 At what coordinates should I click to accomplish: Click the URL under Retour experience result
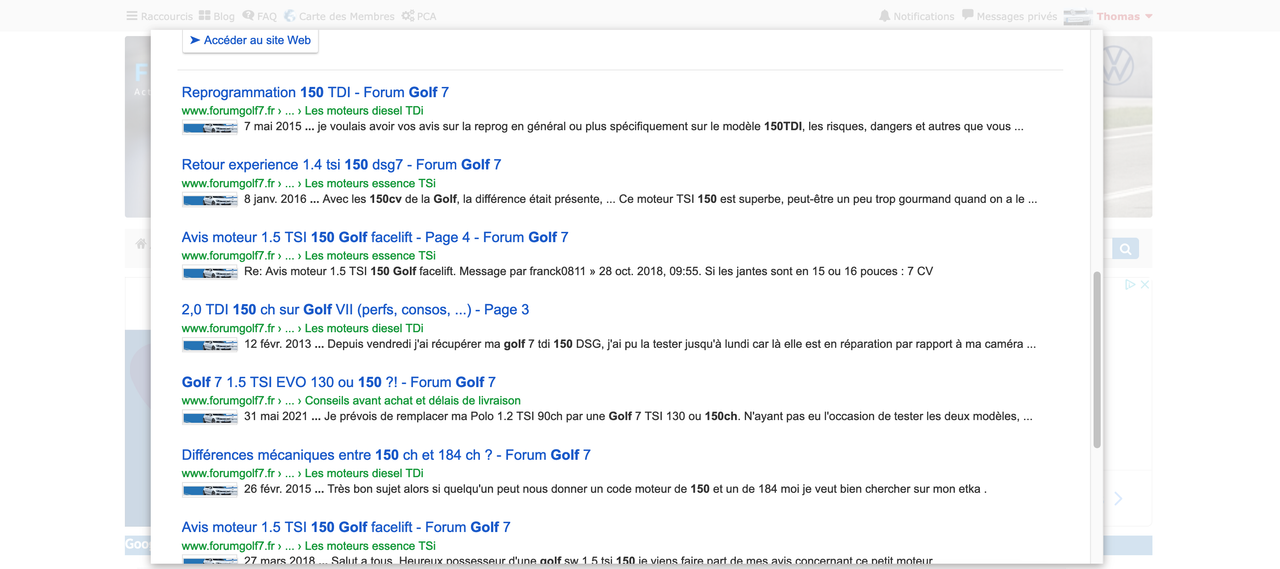(309, 183)
